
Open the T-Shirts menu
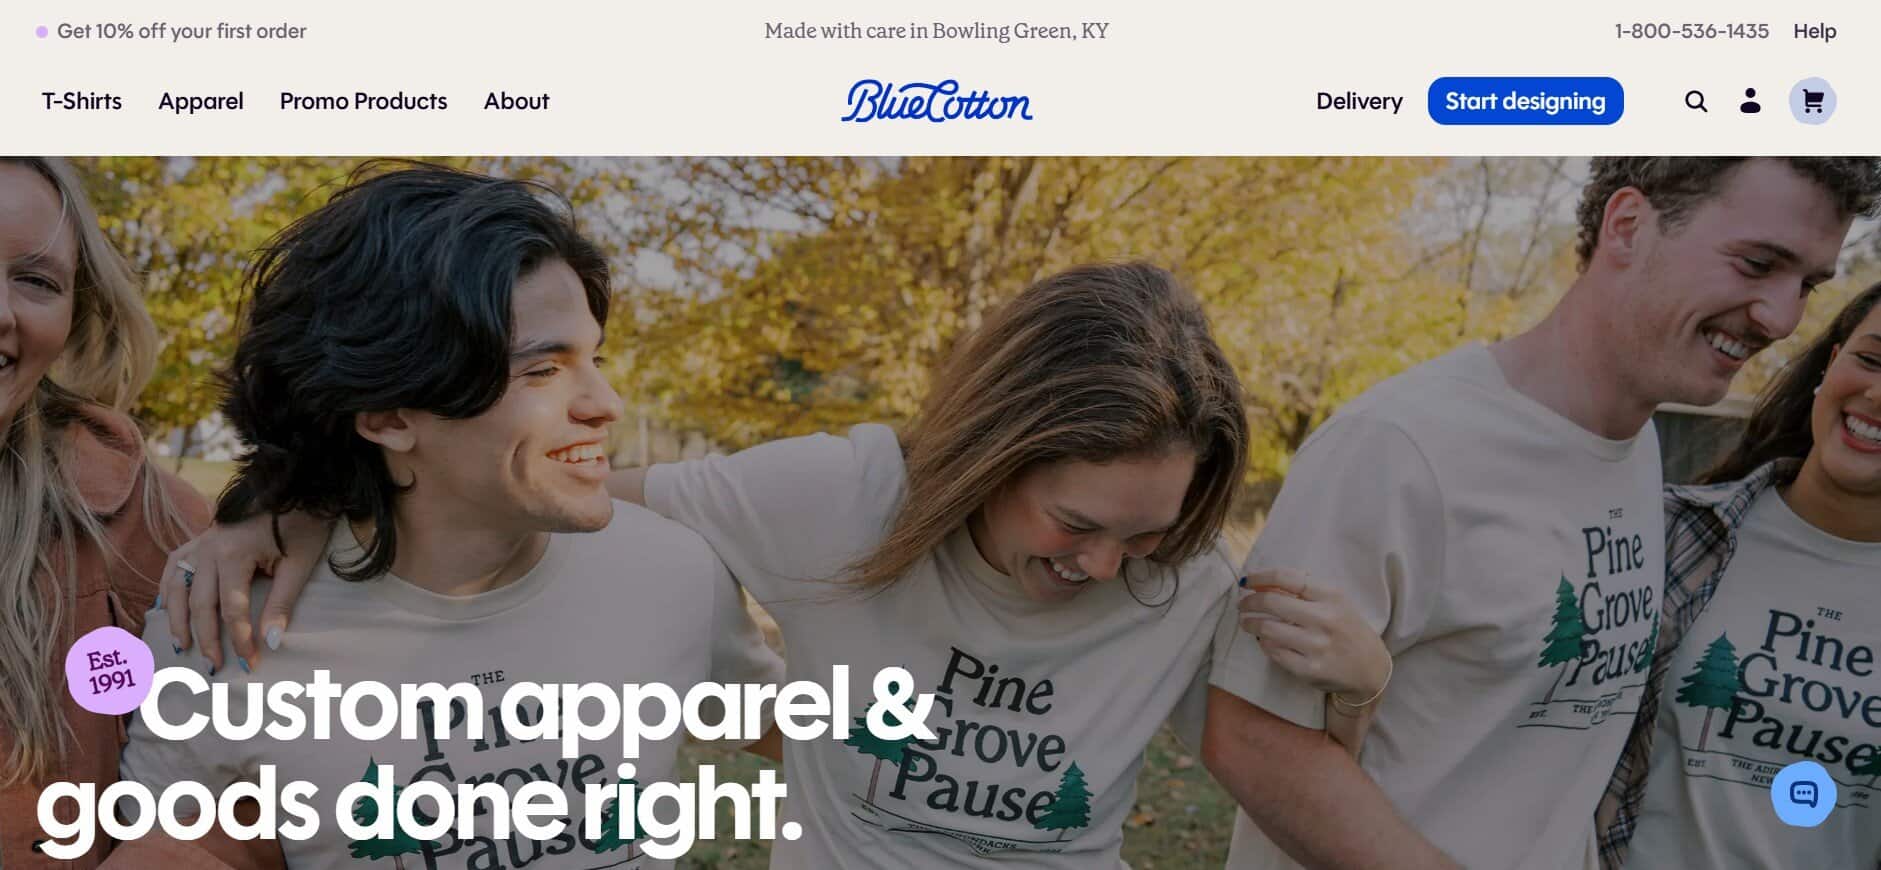click(82, 101)
